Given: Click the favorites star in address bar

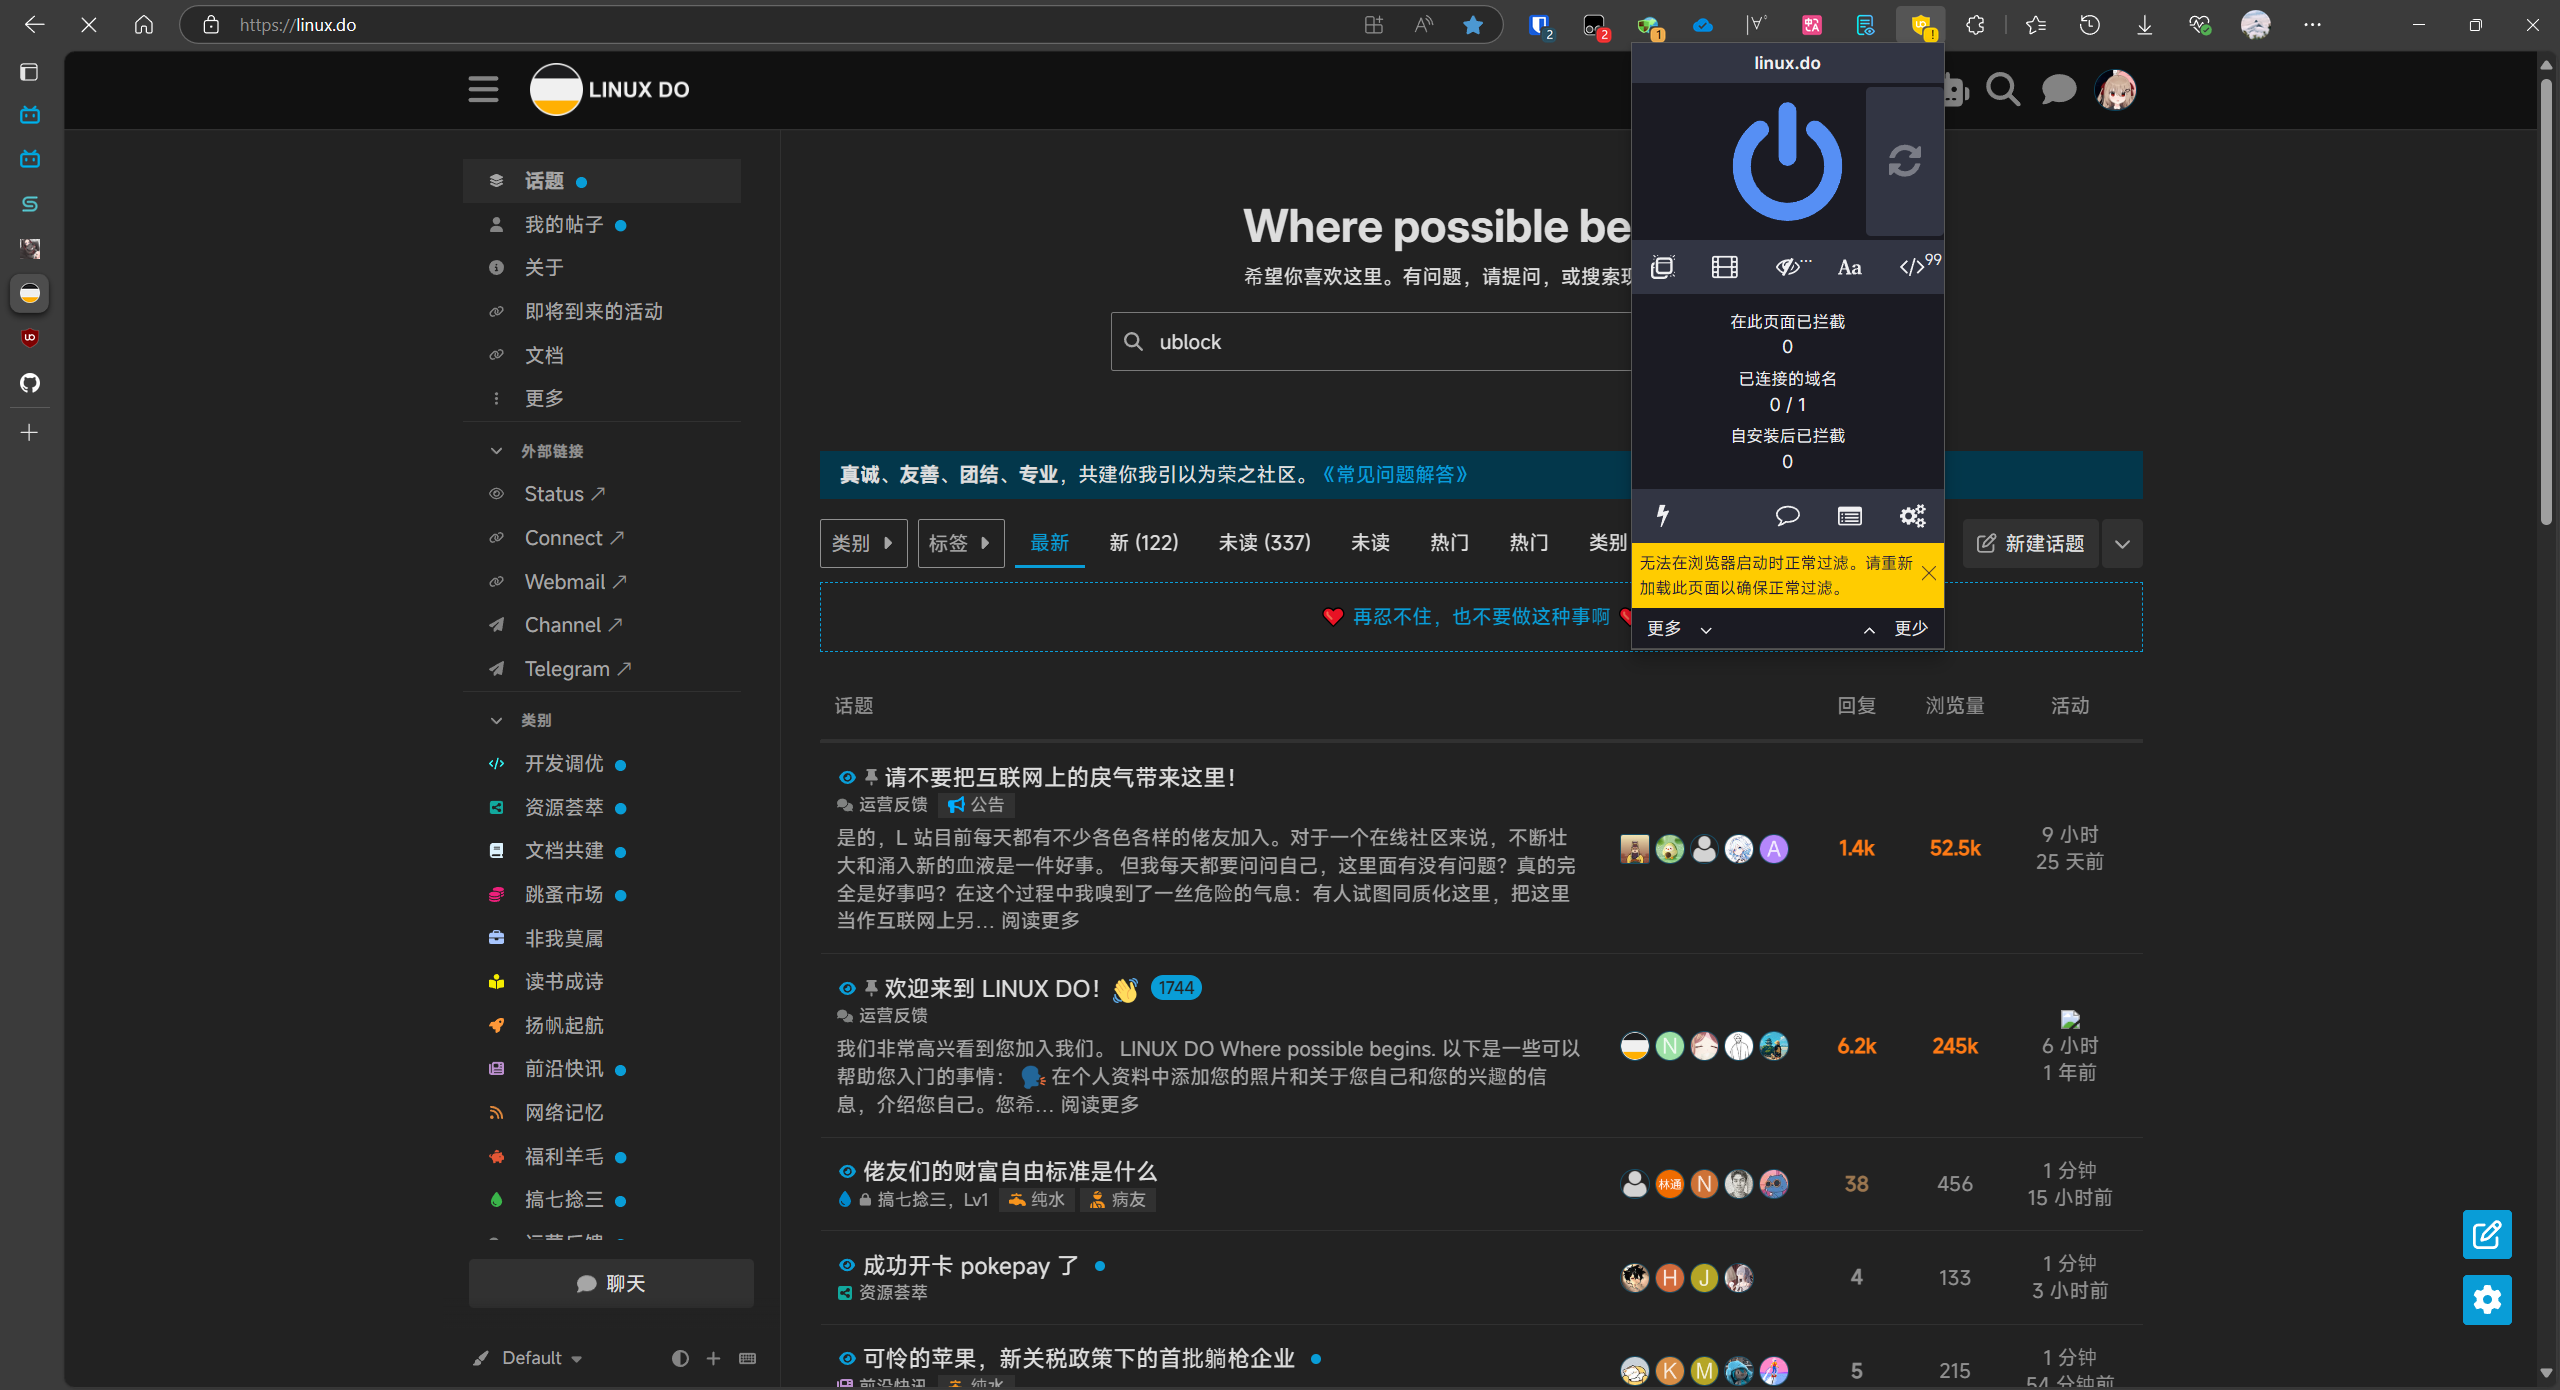Looking at the screenshot, I should (x=1472, y=25).
